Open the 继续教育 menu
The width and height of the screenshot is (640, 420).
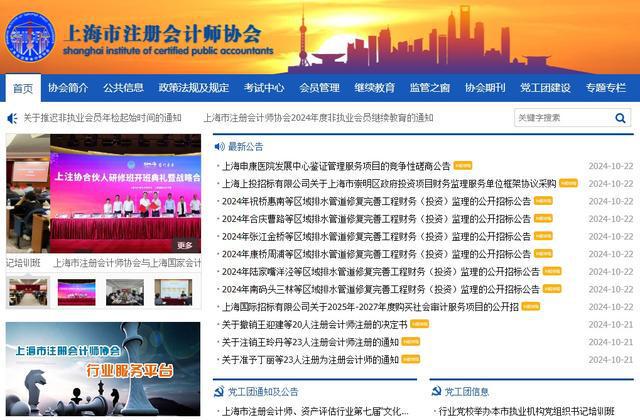pos(375,88)
